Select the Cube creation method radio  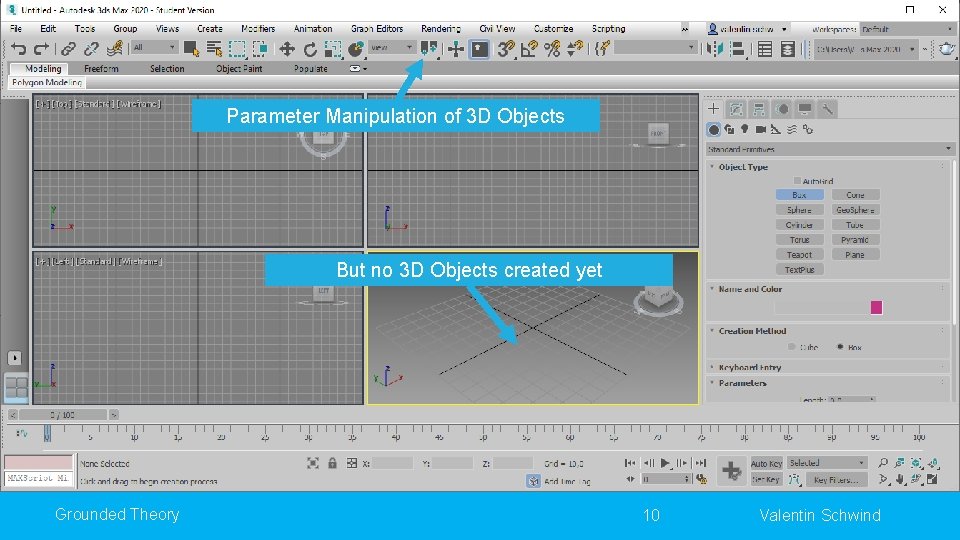point(792,347)
